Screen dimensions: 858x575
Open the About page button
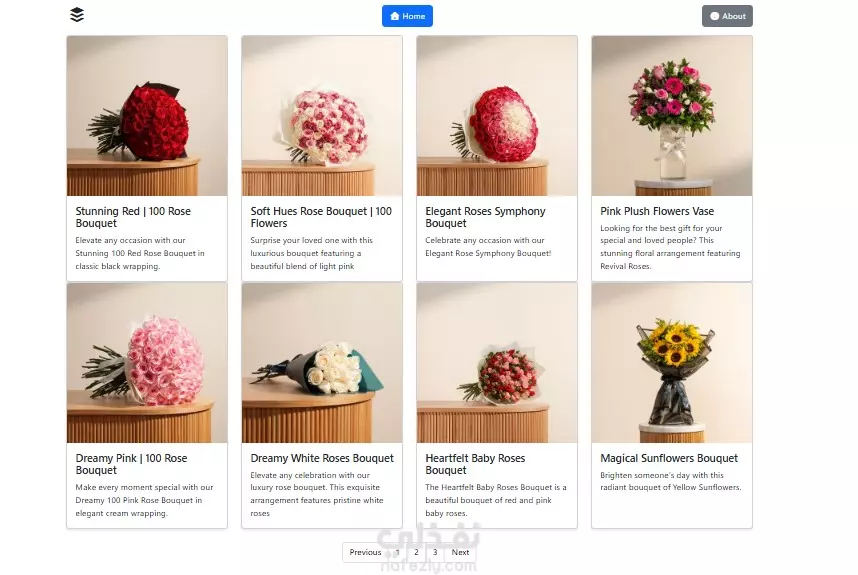coord(727,16)
